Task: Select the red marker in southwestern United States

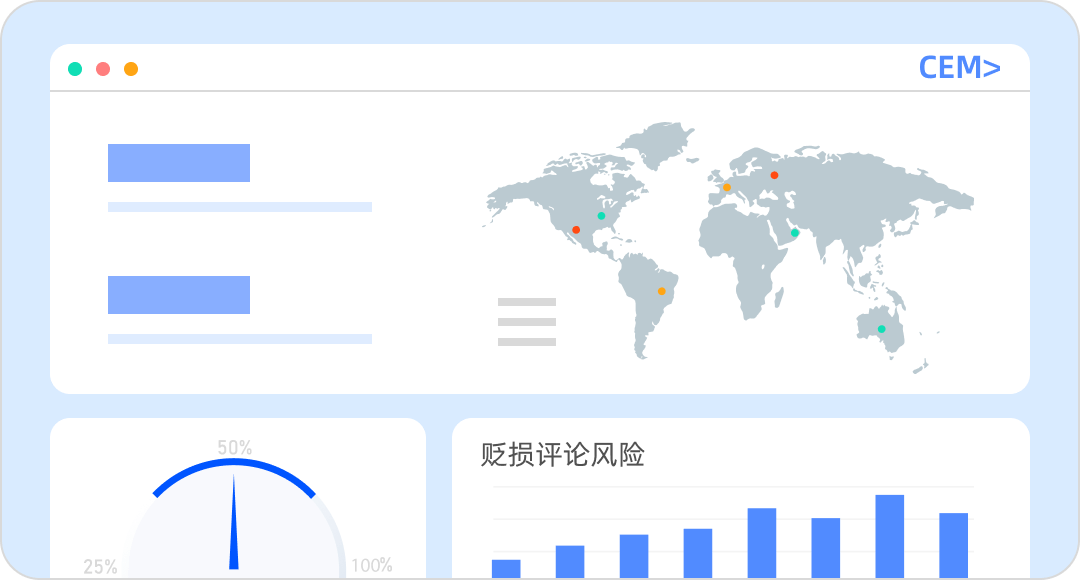Action: tap(576, 230)
